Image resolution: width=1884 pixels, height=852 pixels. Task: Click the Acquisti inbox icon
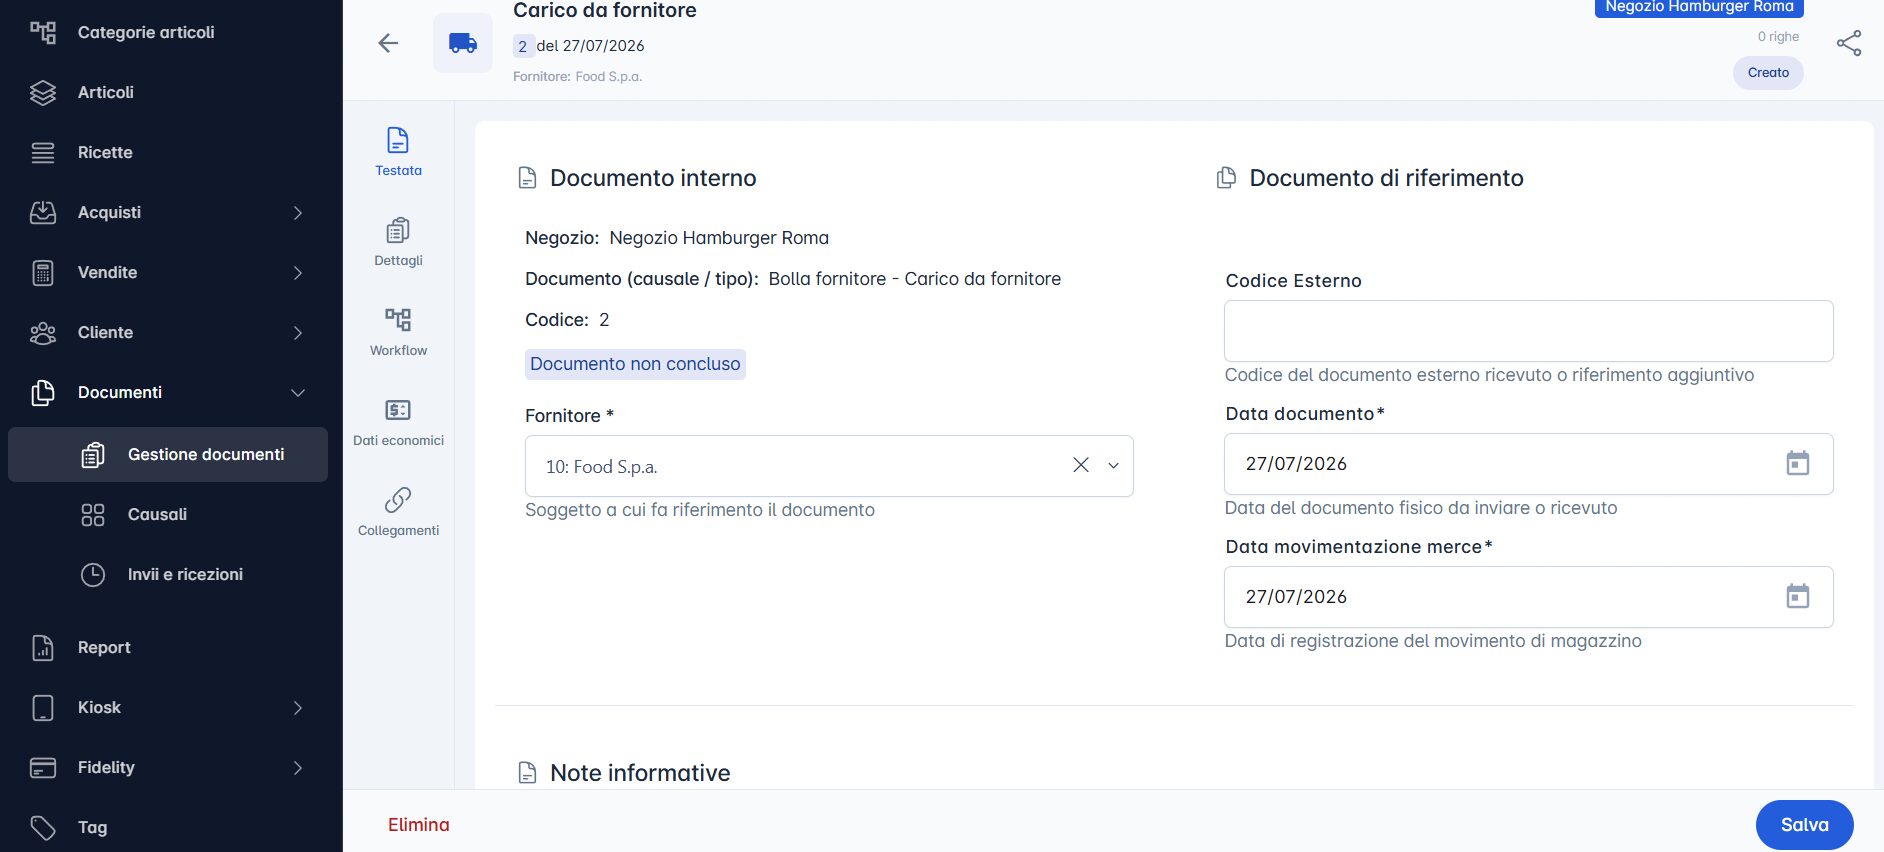click(x=43, y=212)
